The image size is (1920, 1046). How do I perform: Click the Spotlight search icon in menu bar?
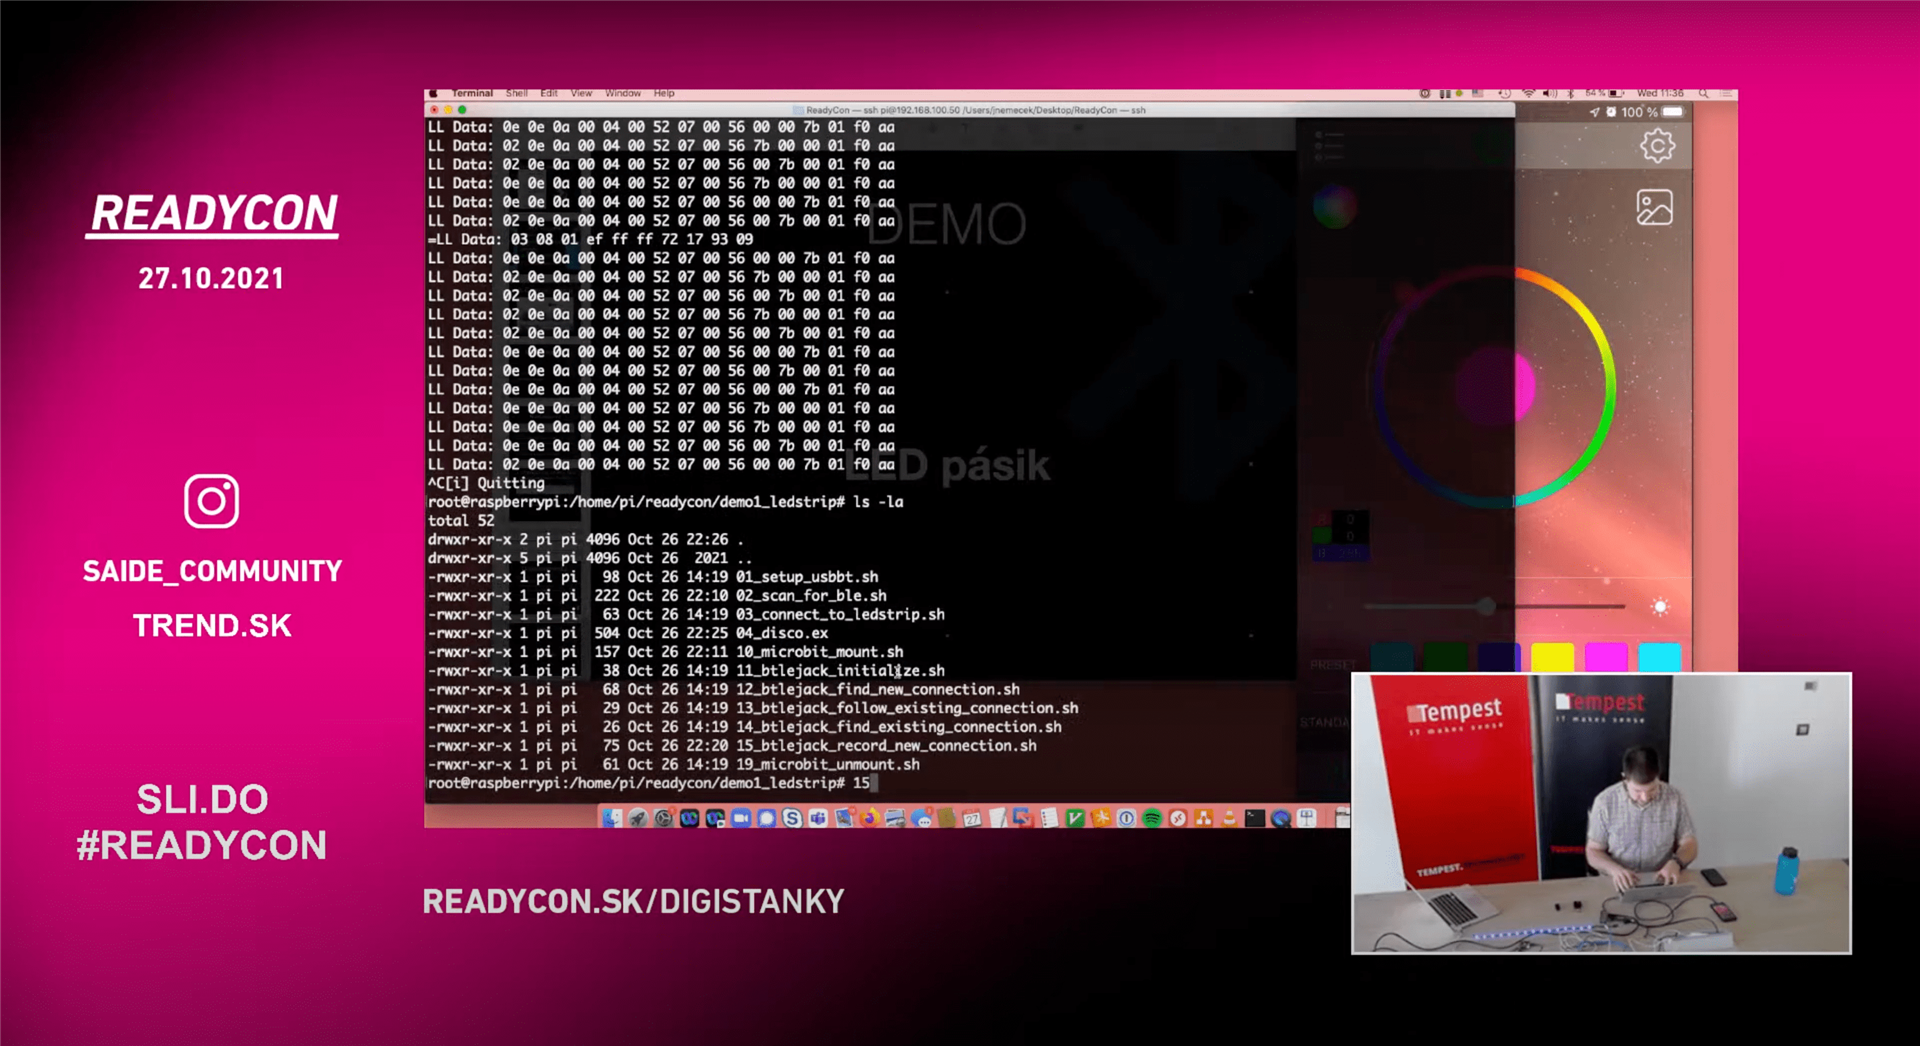coord(1704,93)
